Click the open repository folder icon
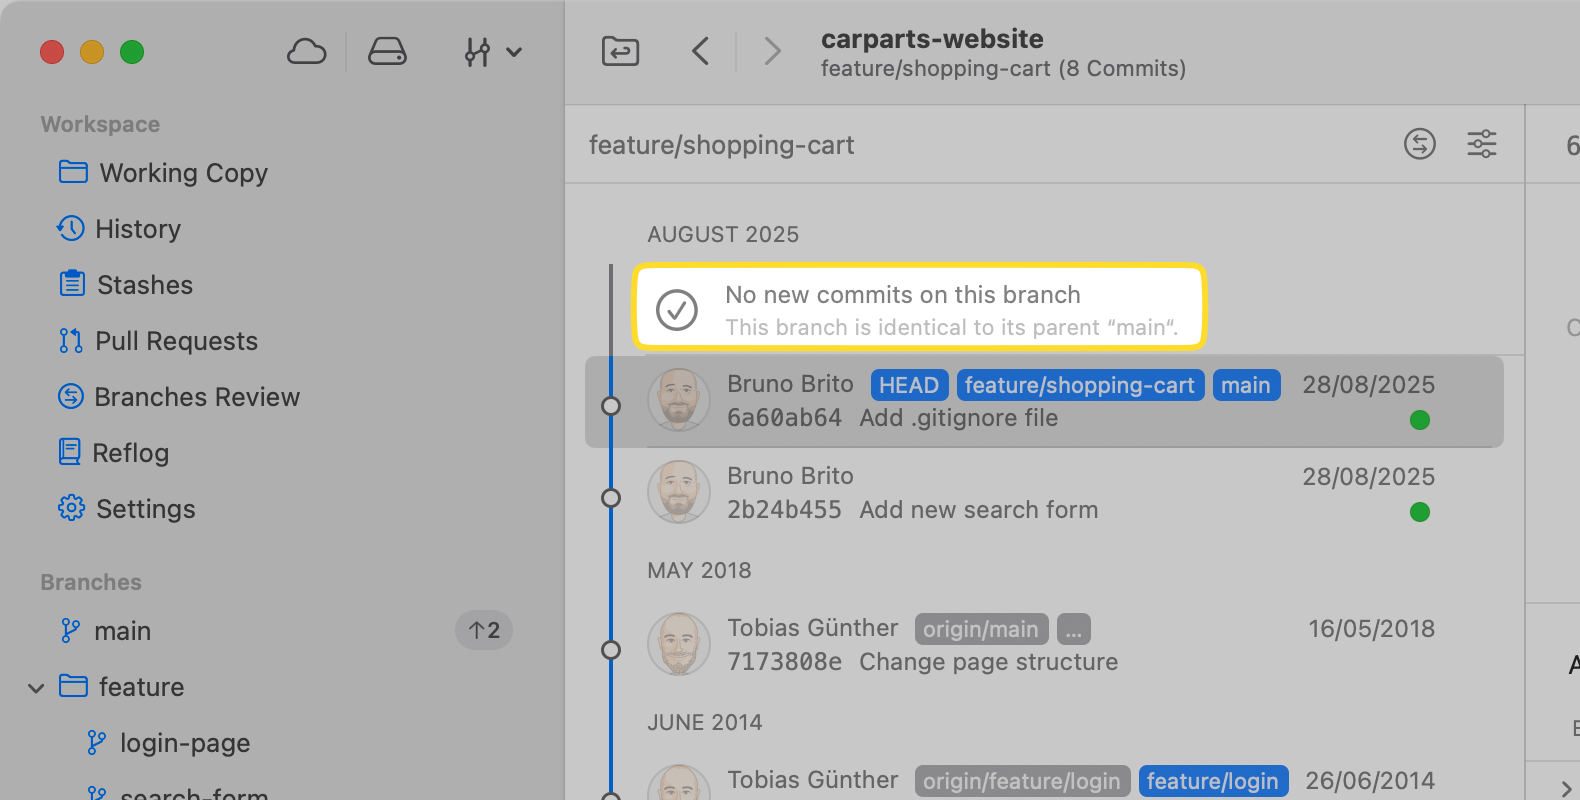The width and height of the screenshot is (1580, 800). click(x=620, y=51)
